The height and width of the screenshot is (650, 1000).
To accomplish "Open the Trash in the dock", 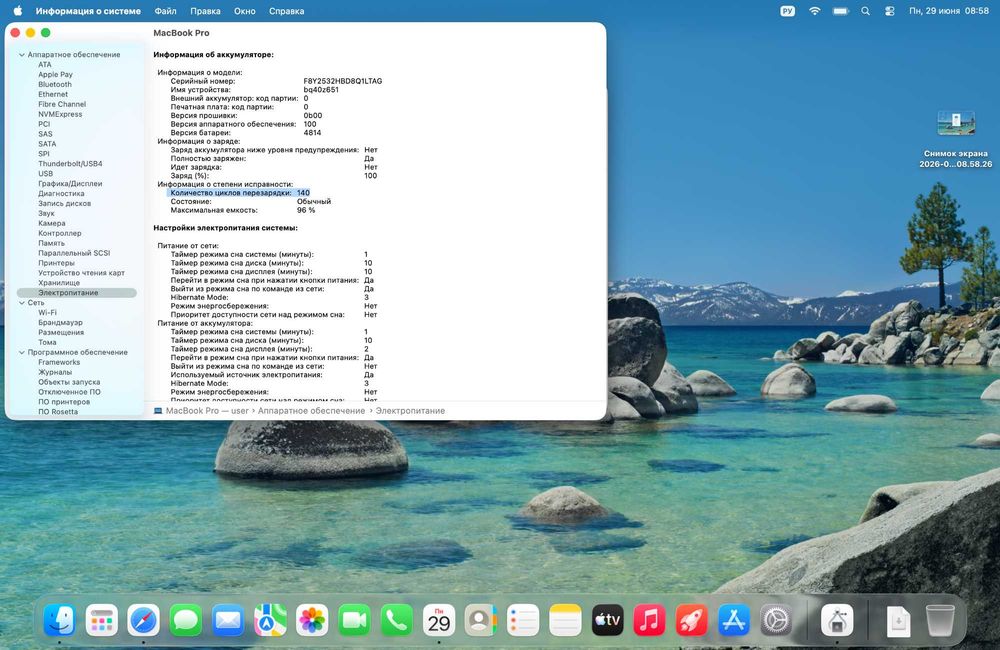I will [x=940, y=620].
